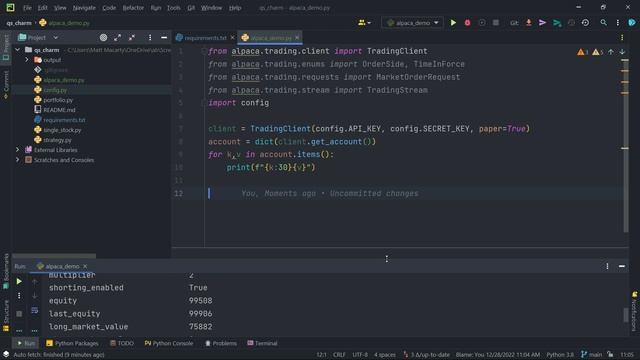The width and height of the screenshot is (640, 360).
Task: Click the main Git branch widget
Action: (591, 355)
